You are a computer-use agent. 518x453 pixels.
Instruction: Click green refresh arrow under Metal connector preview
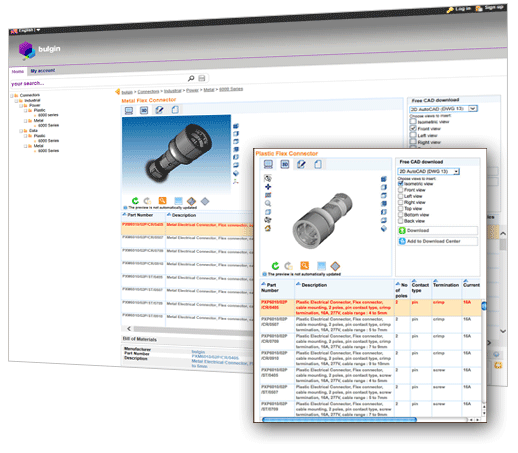pos(135,201)
